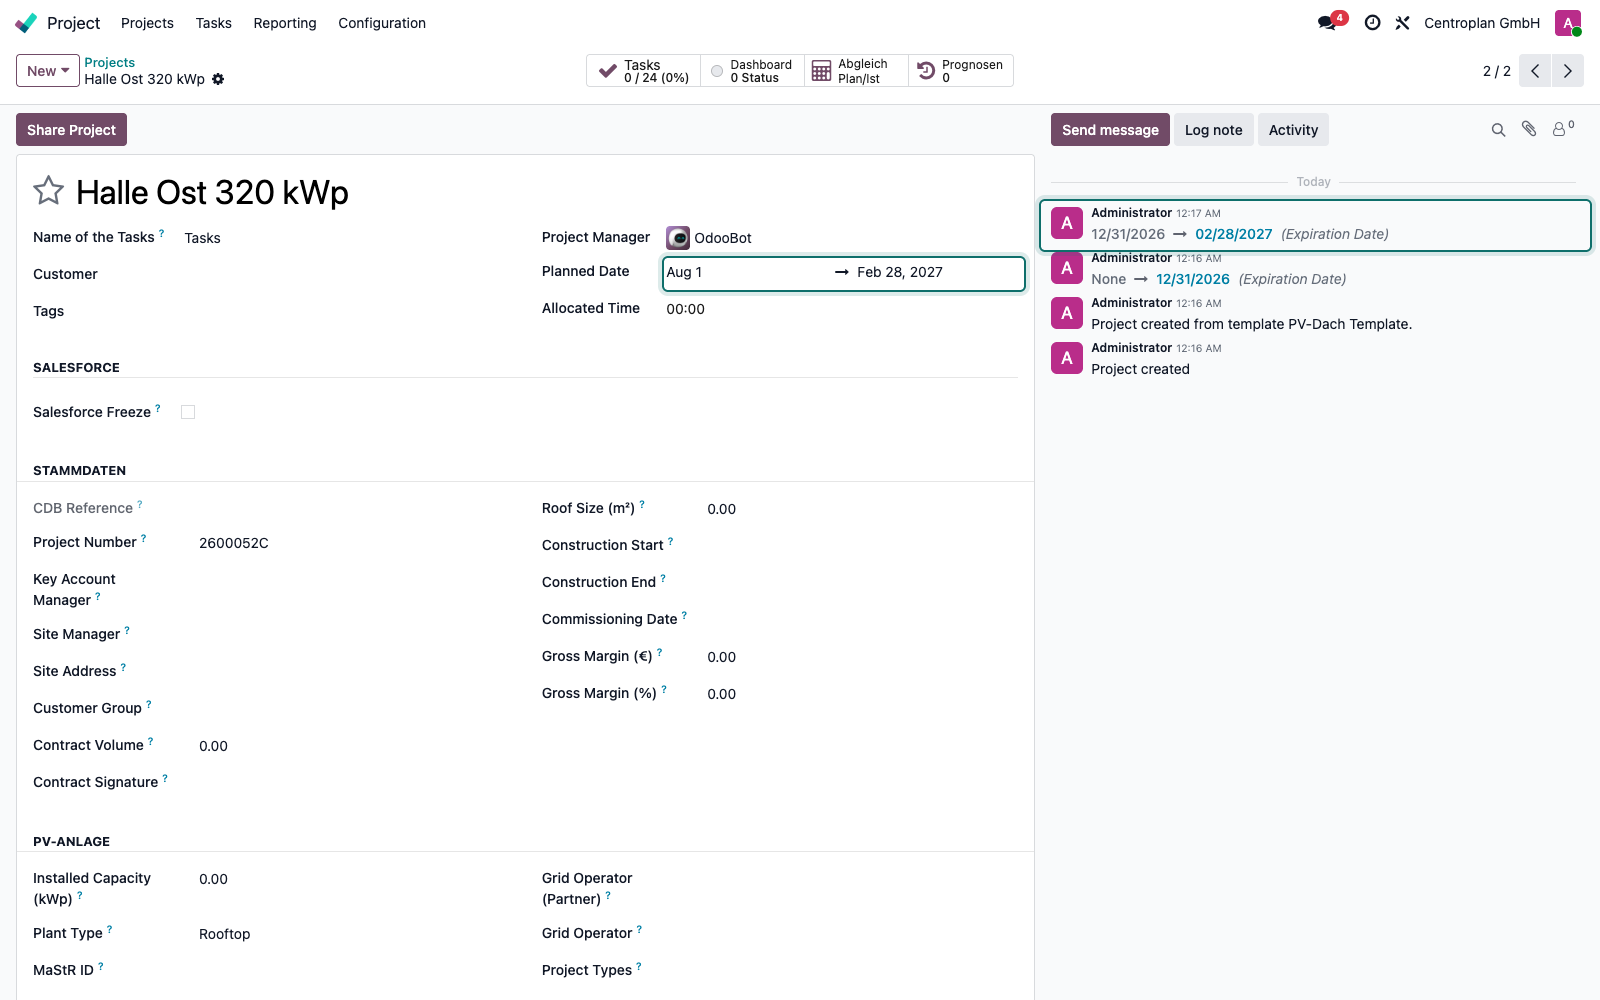Open the activities clock icon
The image size is (1600, 1000).
click(x=1373, y=23)
